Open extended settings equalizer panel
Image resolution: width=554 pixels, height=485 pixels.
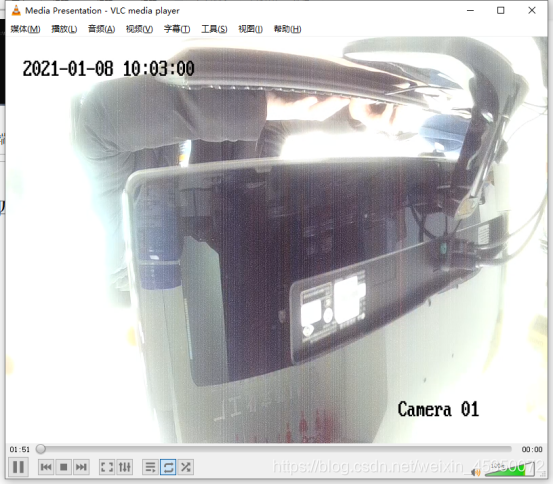pos(125,467)
